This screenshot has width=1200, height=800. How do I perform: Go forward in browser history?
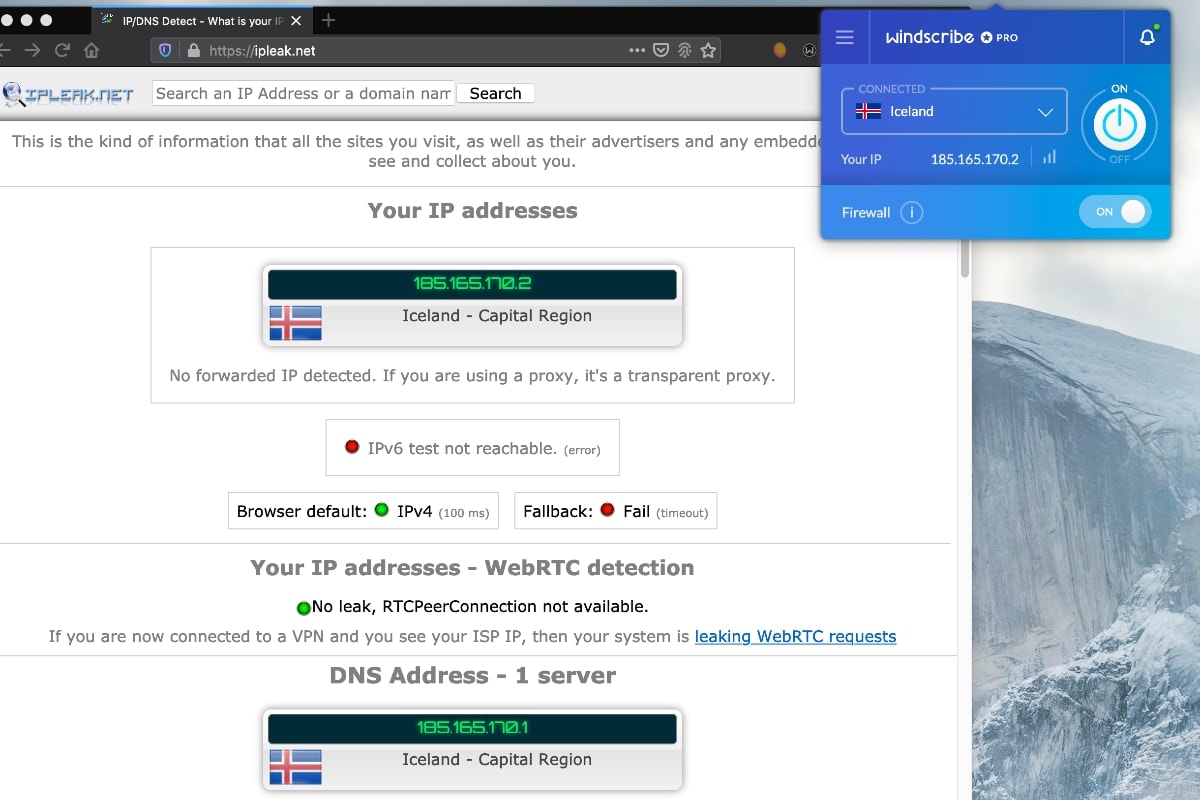(33, 50)
